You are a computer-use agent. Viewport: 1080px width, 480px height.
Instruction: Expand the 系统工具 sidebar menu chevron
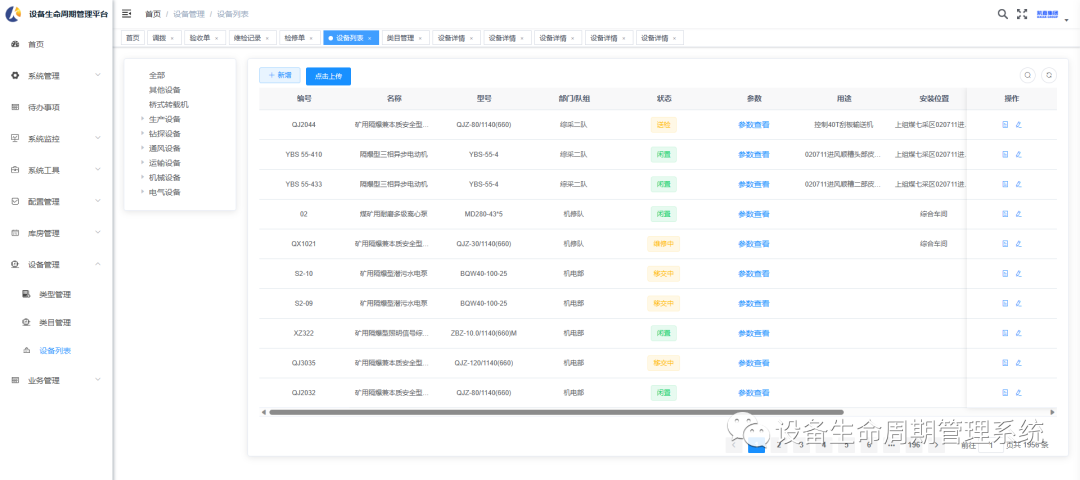(98, 170)
